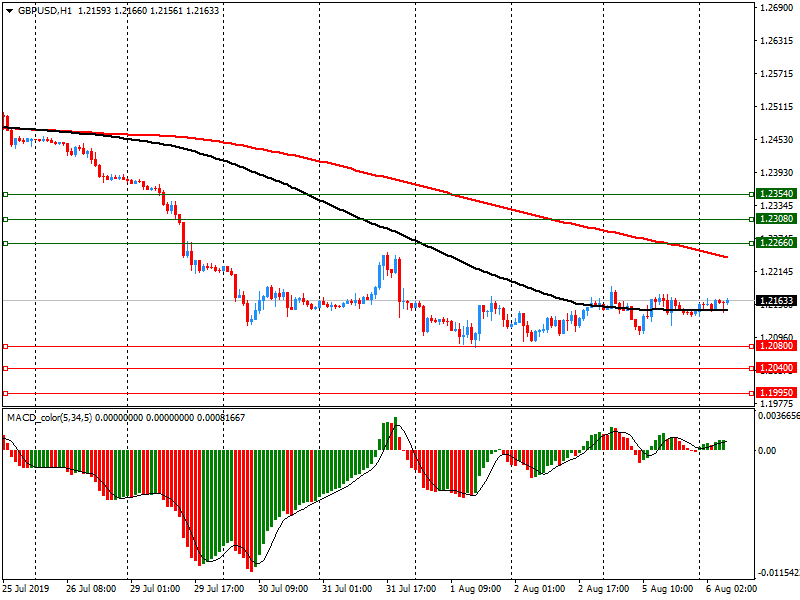
Task: Click the MACD scale 0.00 zero label
Action: (x=767, y=451)
